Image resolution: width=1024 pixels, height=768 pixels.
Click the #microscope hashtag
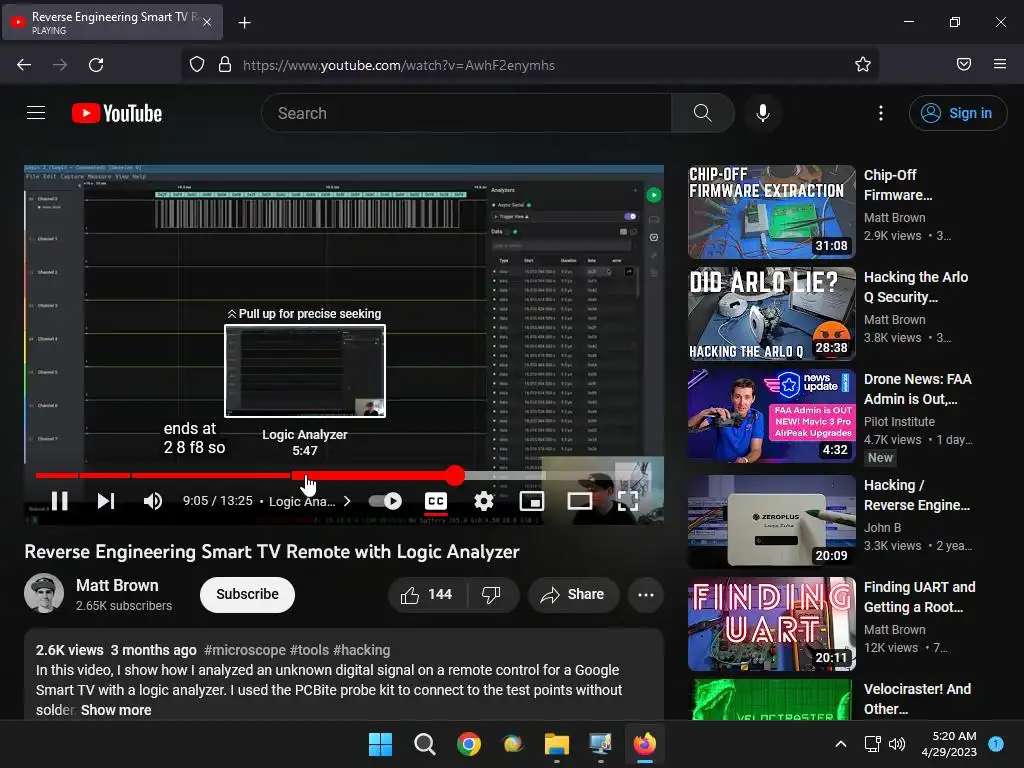[245, 650]
